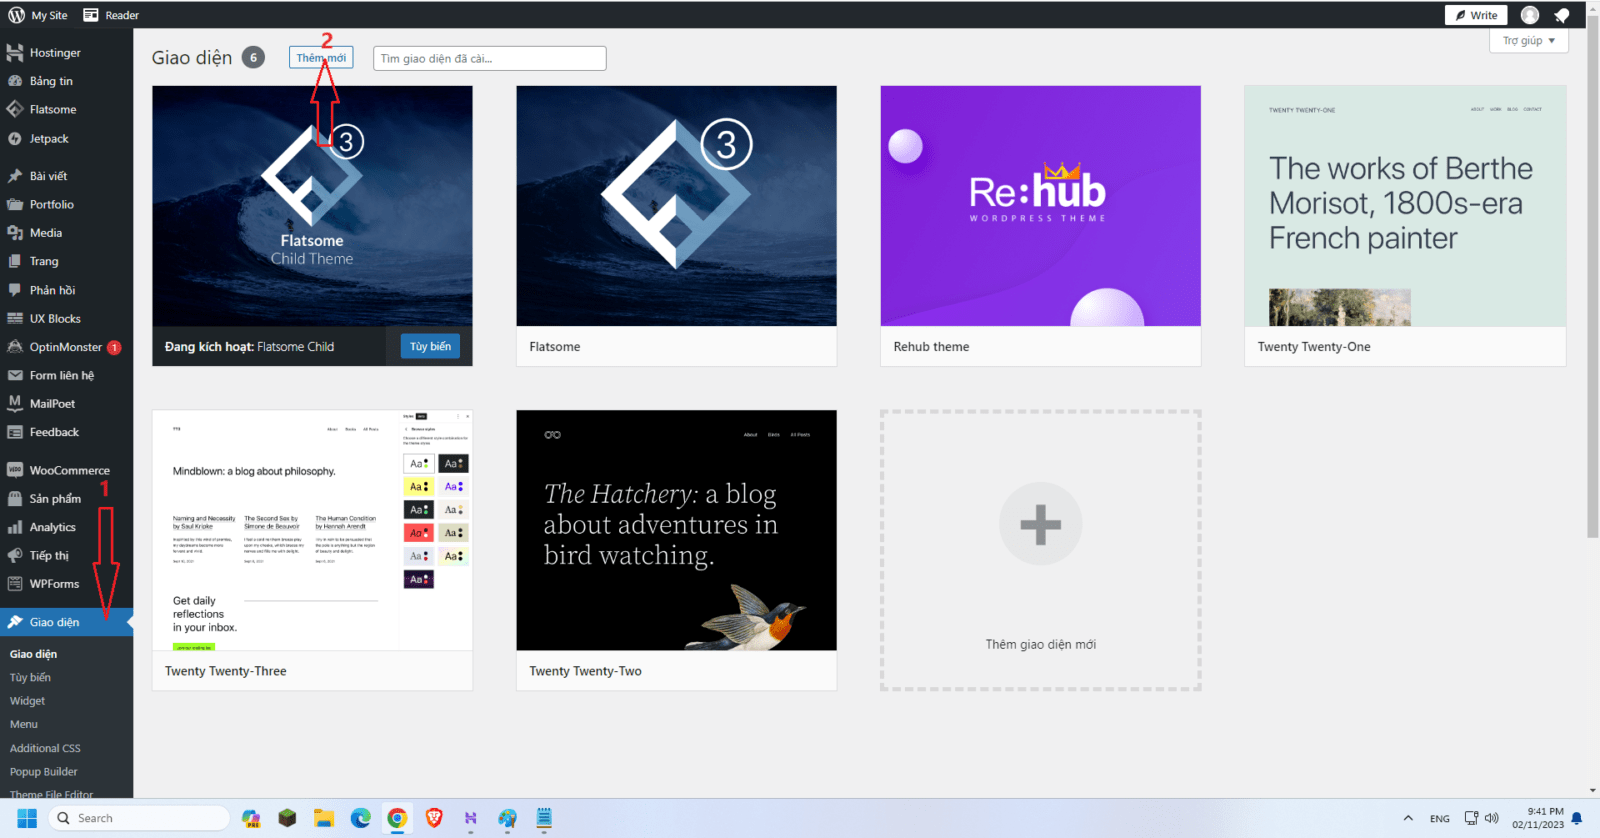Click the OptinMonster icon in sidebar
The width and height of the screenshot is (1600, 838).
click(15, 347)
